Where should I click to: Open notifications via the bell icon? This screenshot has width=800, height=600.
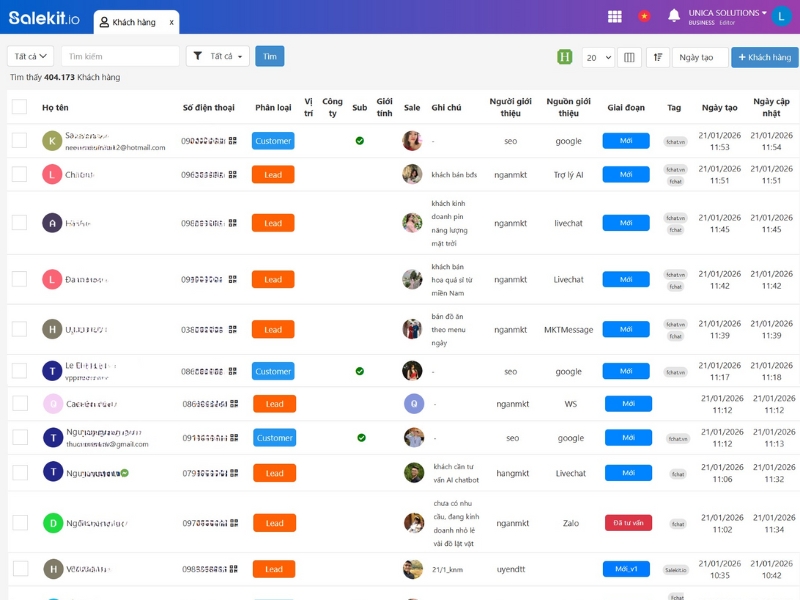tap(675, 14)
